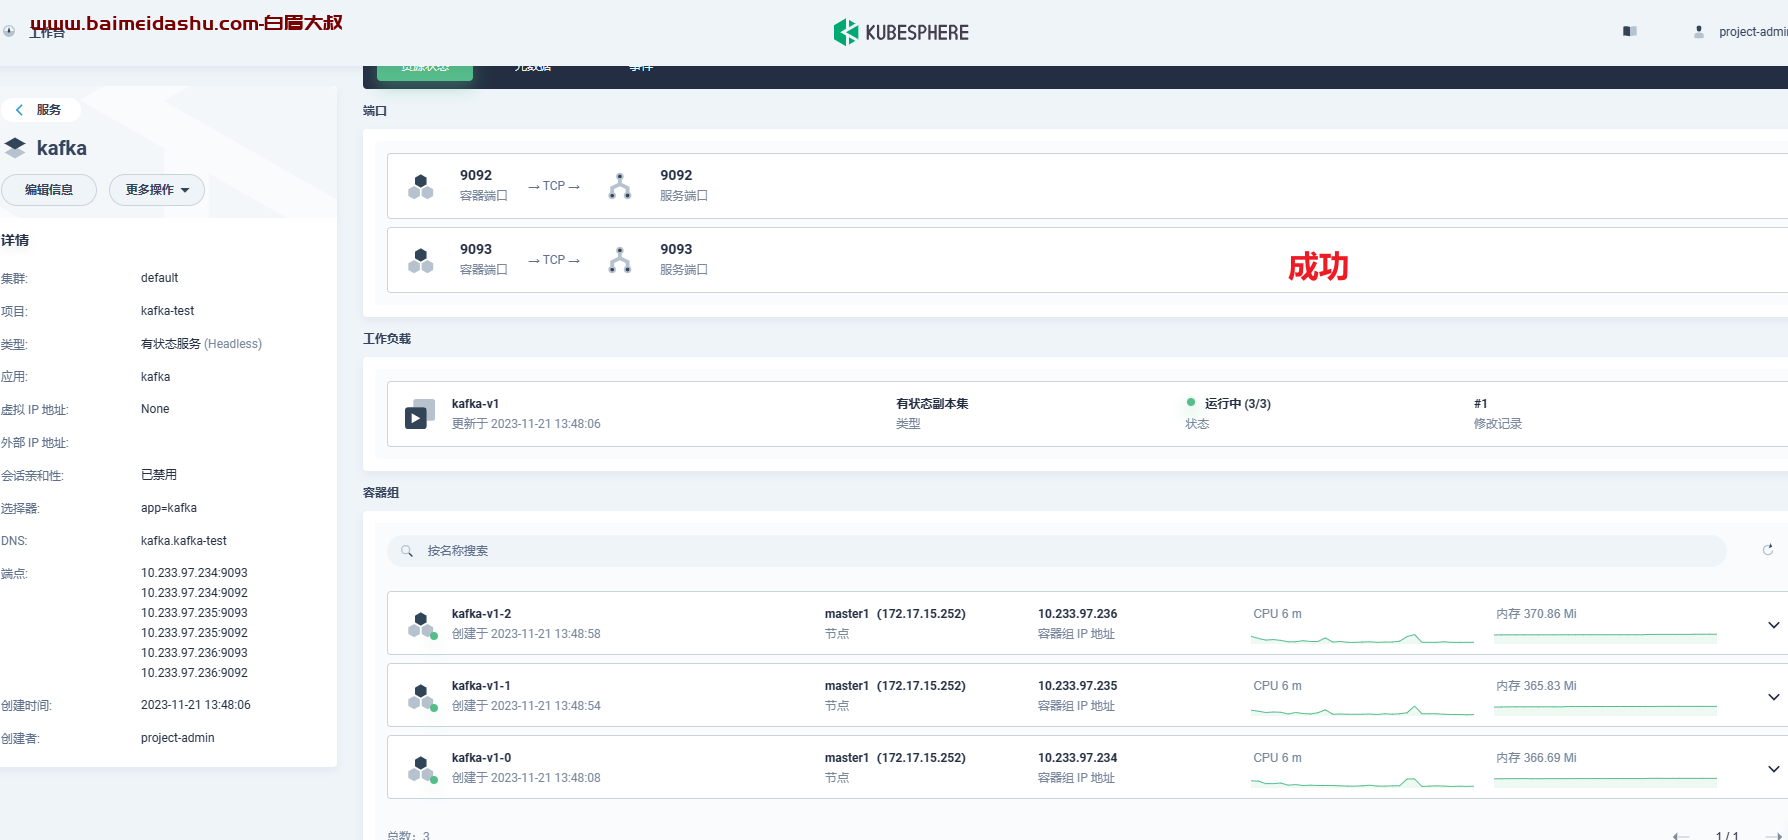Image resolution: width=1788 pixels, height=840 pixels.
Task: Click creation time 2023-11-21 13:48:06
Action: (x=196, y=705)
